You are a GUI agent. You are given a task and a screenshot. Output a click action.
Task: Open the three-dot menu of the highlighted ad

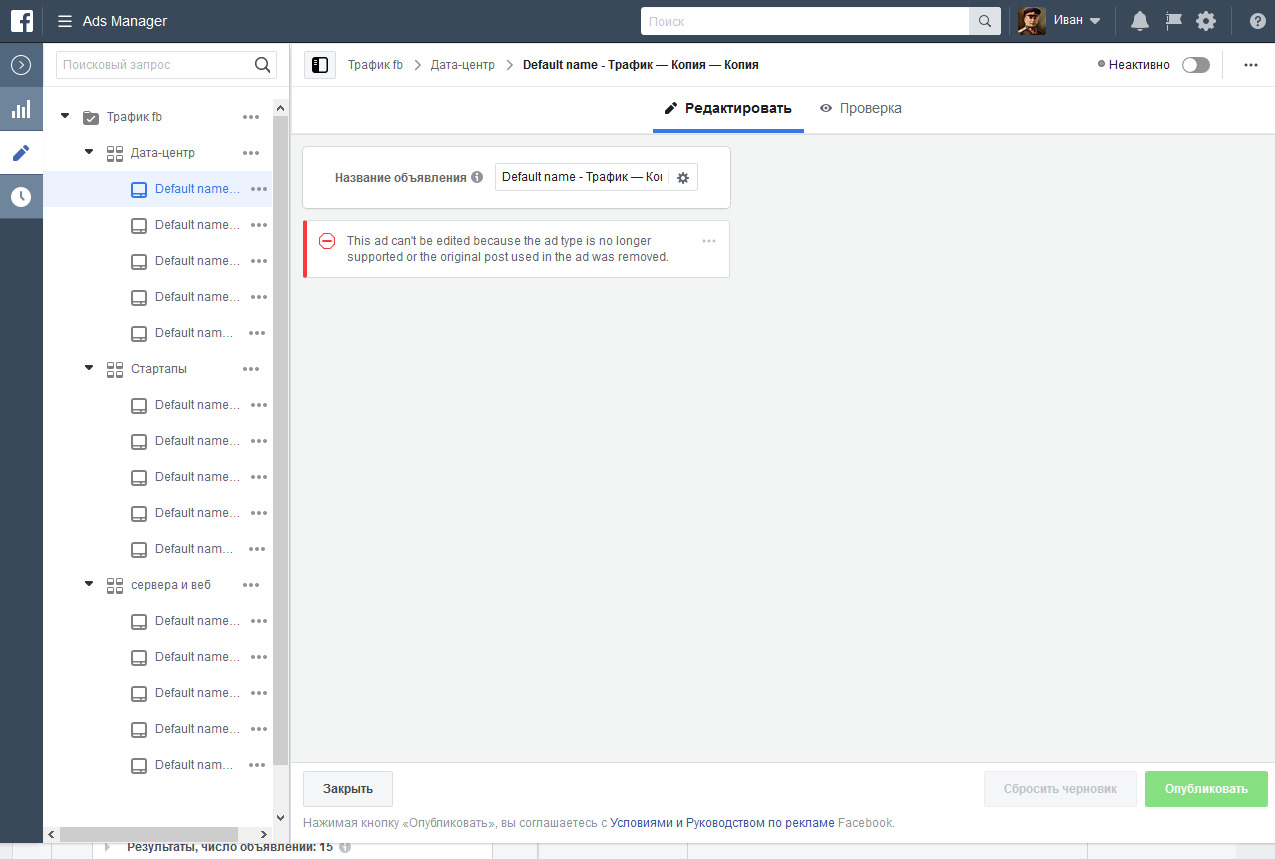[x=259, y=189]
